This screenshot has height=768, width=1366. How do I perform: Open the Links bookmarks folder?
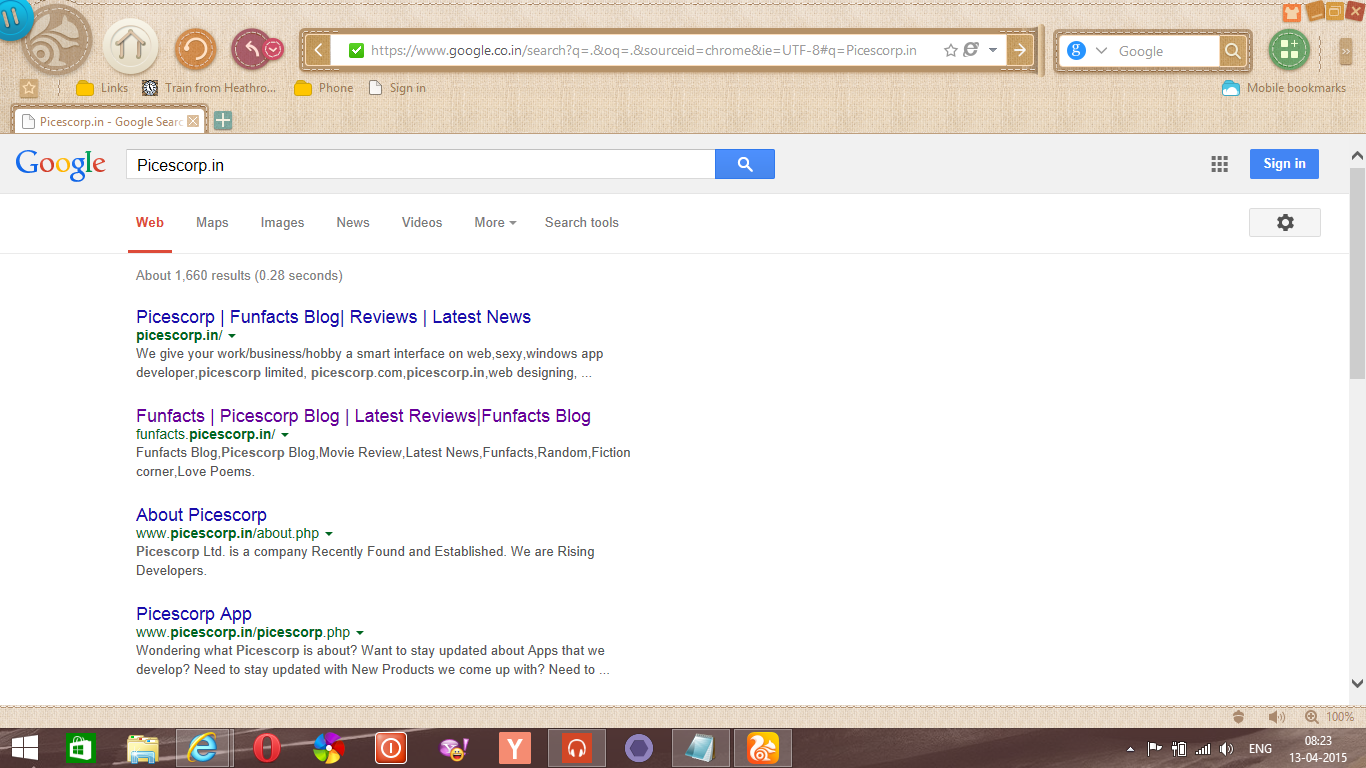coord(102,88)
